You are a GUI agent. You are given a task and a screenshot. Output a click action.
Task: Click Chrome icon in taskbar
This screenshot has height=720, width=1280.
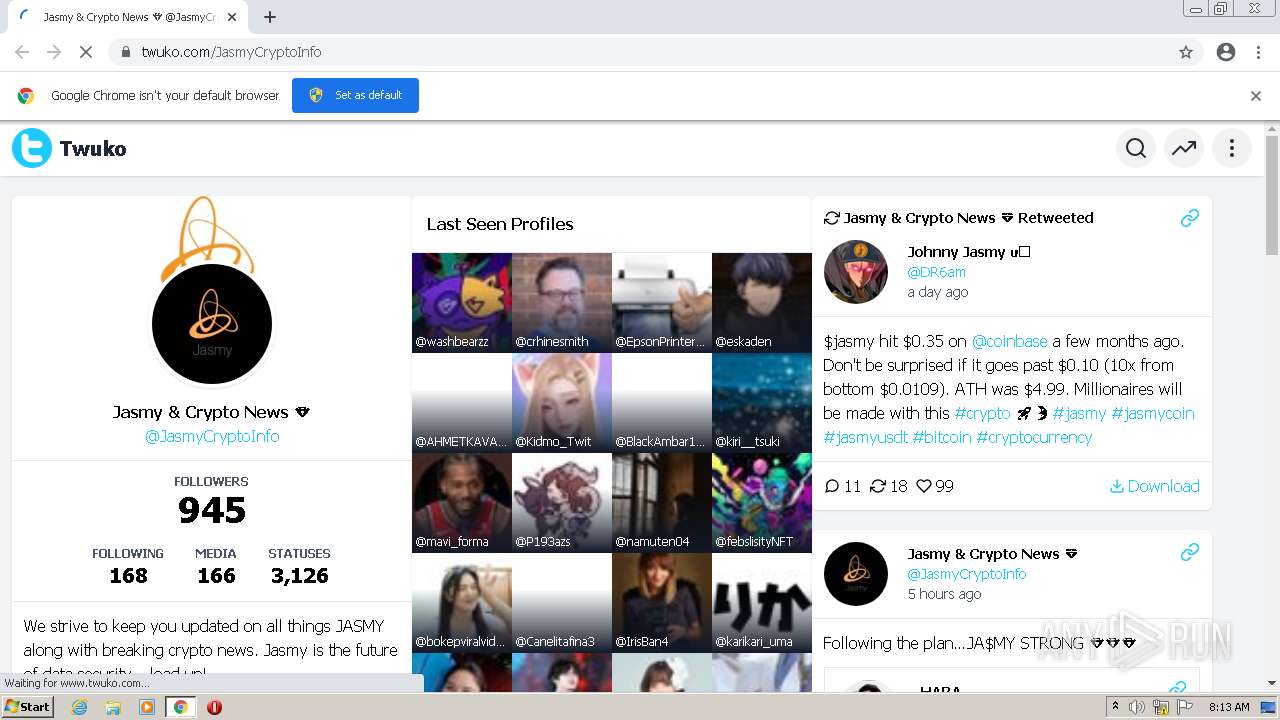180,707
